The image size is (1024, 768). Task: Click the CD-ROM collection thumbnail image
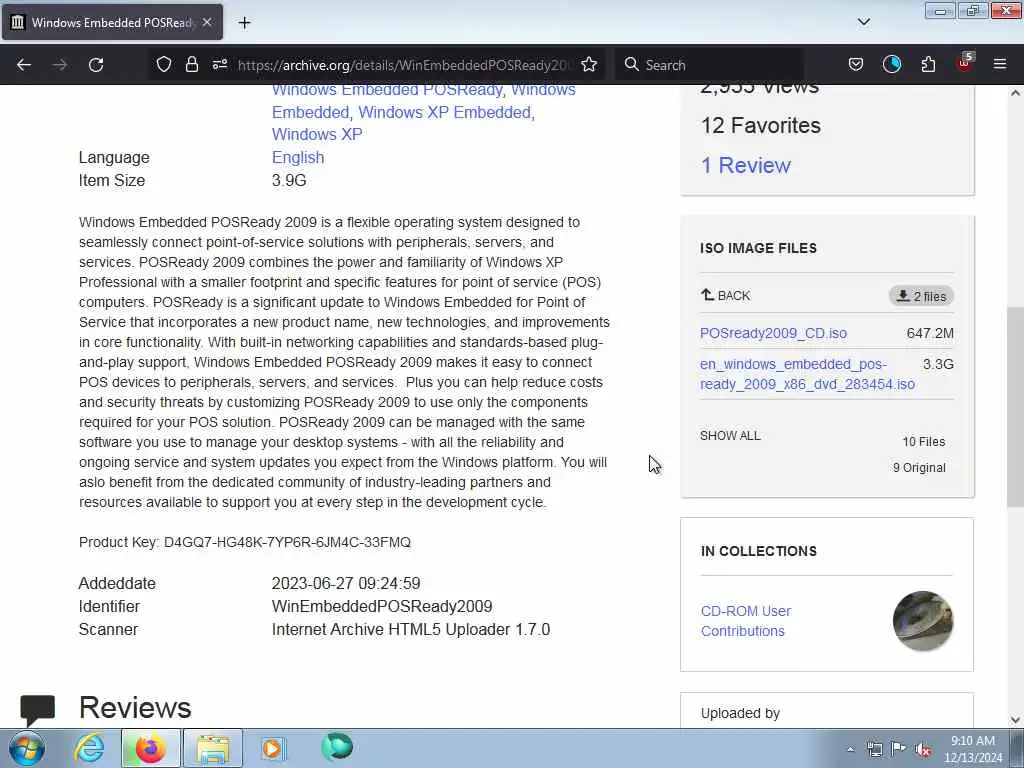923,621
